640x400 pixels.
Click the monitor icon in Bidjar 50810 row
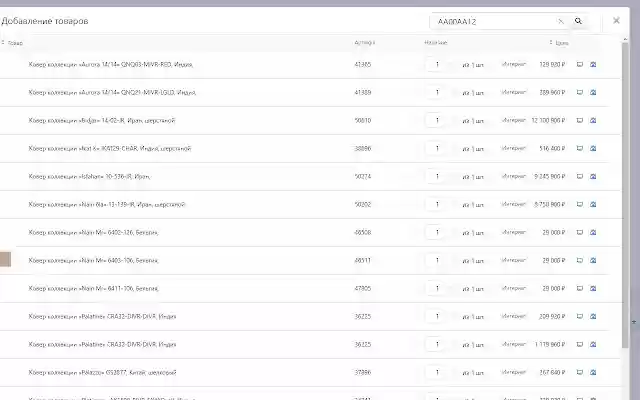click(x=580, y=120)
